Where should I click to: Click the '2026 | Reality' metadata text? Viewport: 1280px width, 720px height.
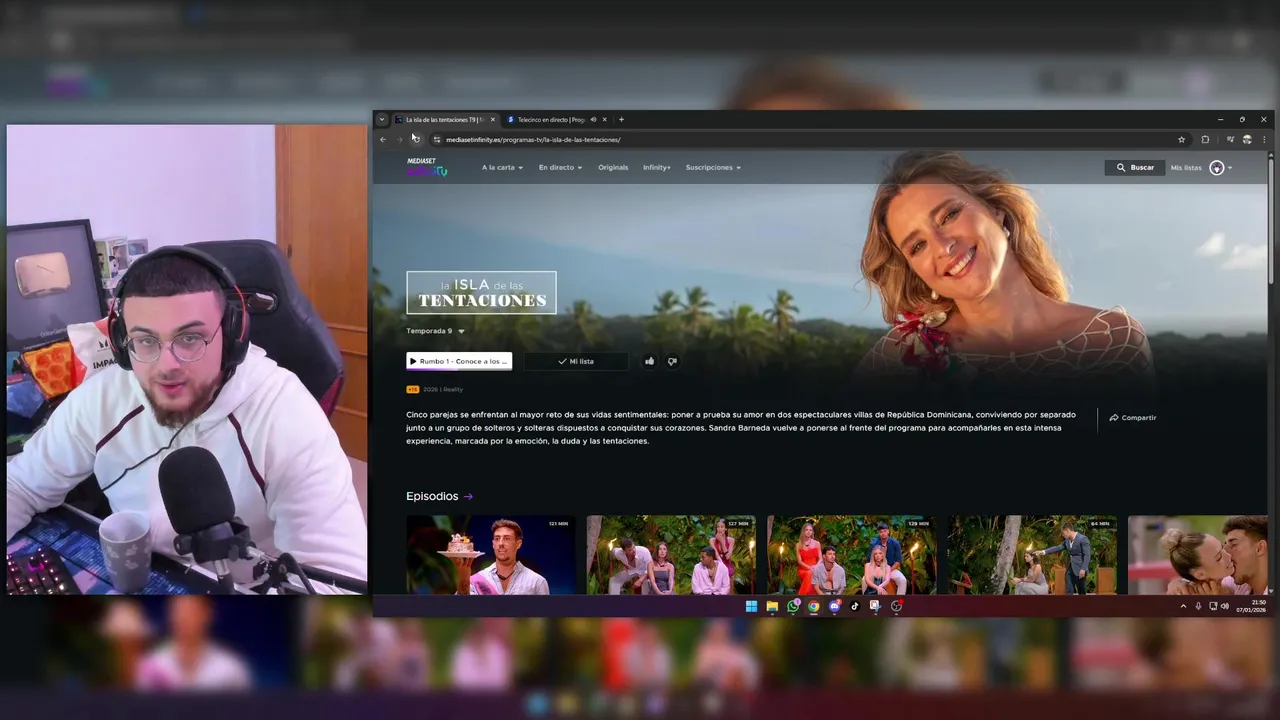pyautogui.click(x=443, y=389)
